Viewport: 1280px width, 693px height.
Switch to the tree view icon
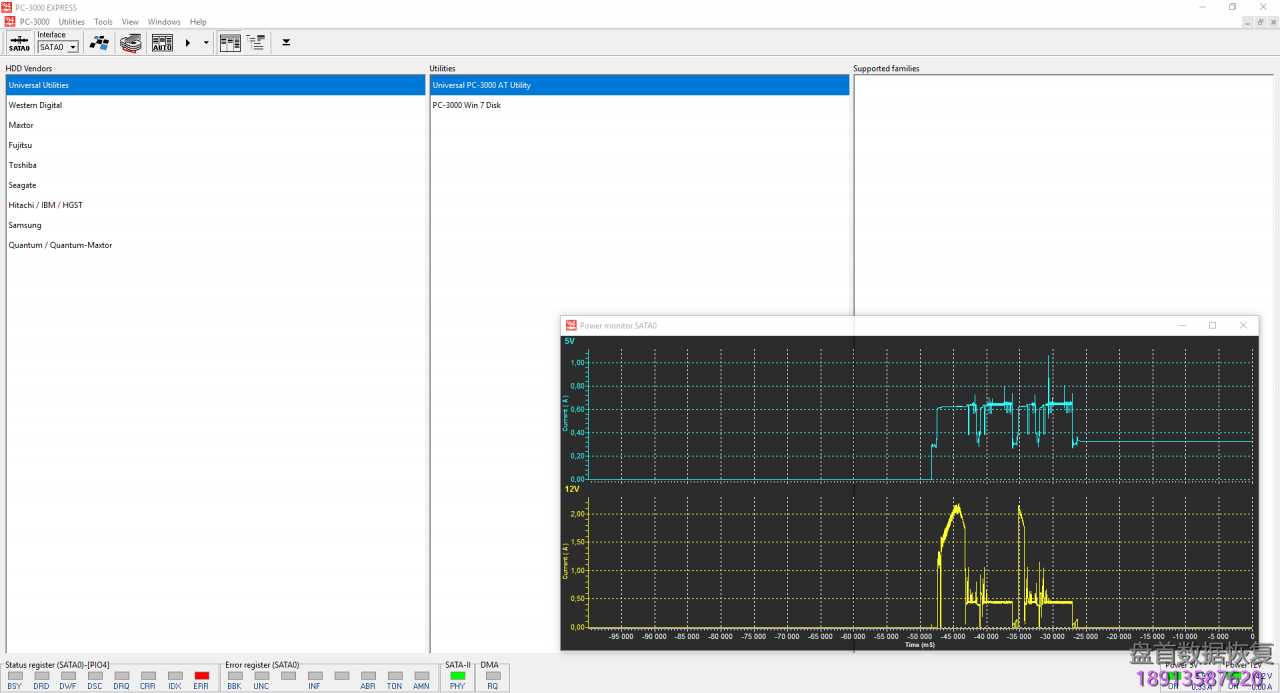[x=256, y=43]
